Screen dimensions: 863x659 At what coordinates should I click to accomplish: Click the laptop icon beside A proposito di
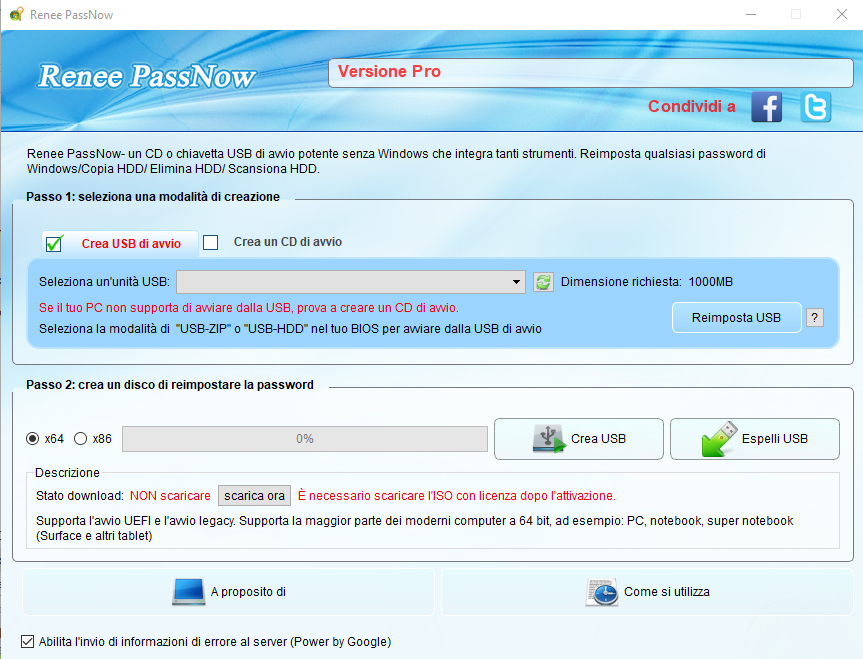click(189, 592)
